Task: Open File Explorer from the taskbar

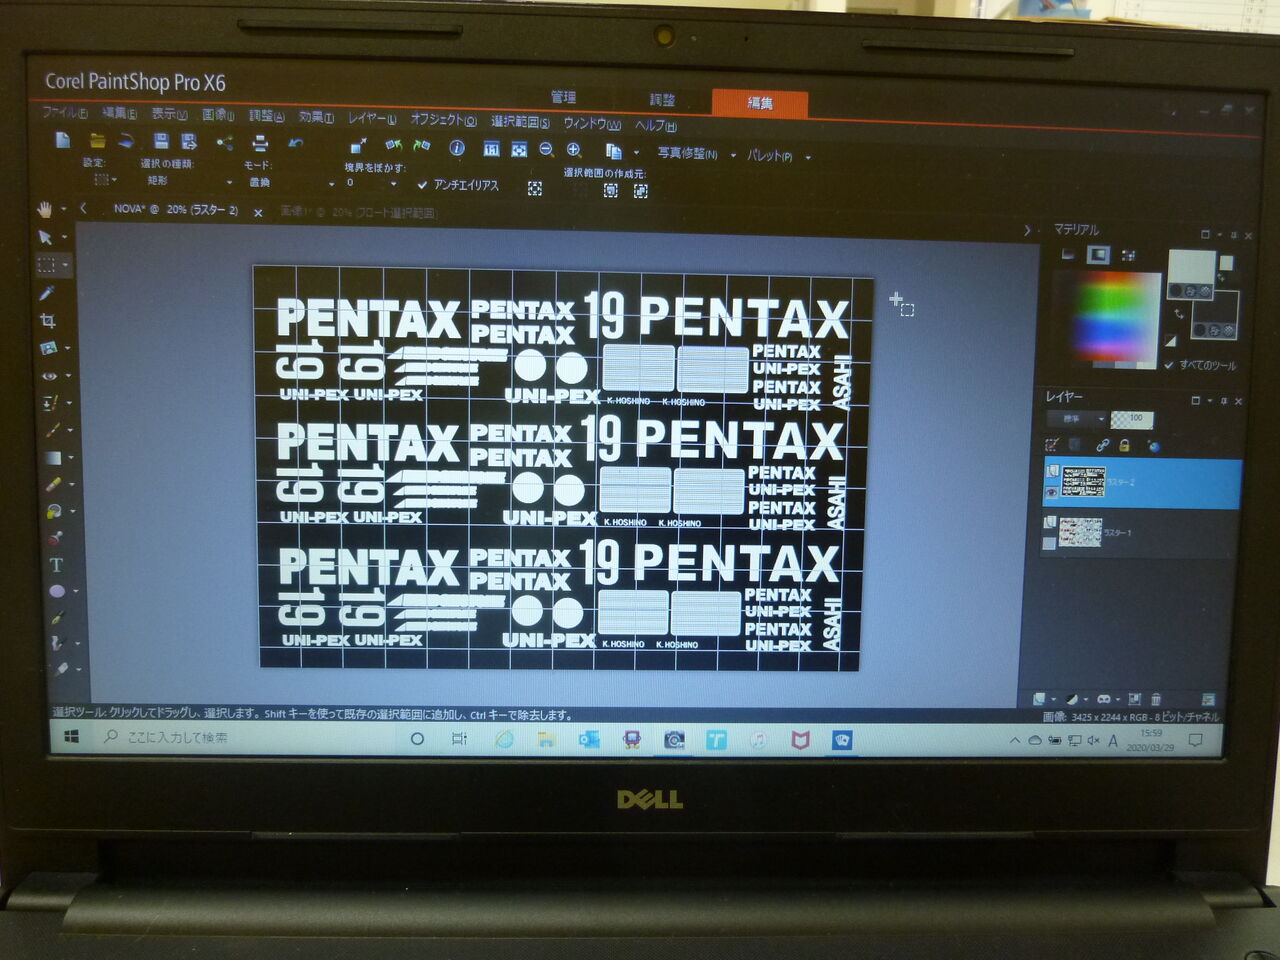Action: tap(546, 740)
